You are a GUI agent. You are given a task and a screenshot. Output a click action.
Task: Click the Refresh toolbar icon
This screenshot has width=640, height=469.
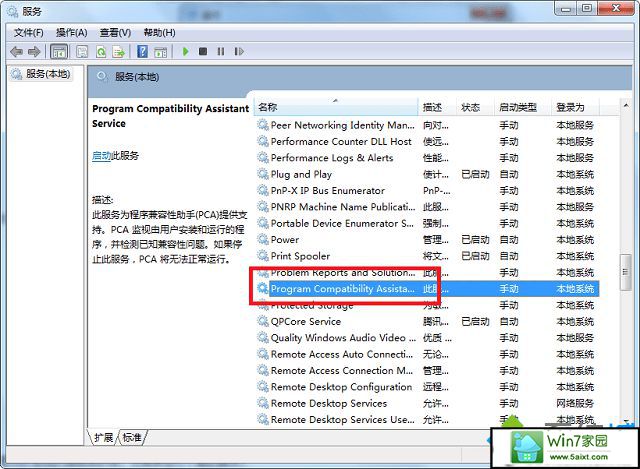click(x=101, y=52)
